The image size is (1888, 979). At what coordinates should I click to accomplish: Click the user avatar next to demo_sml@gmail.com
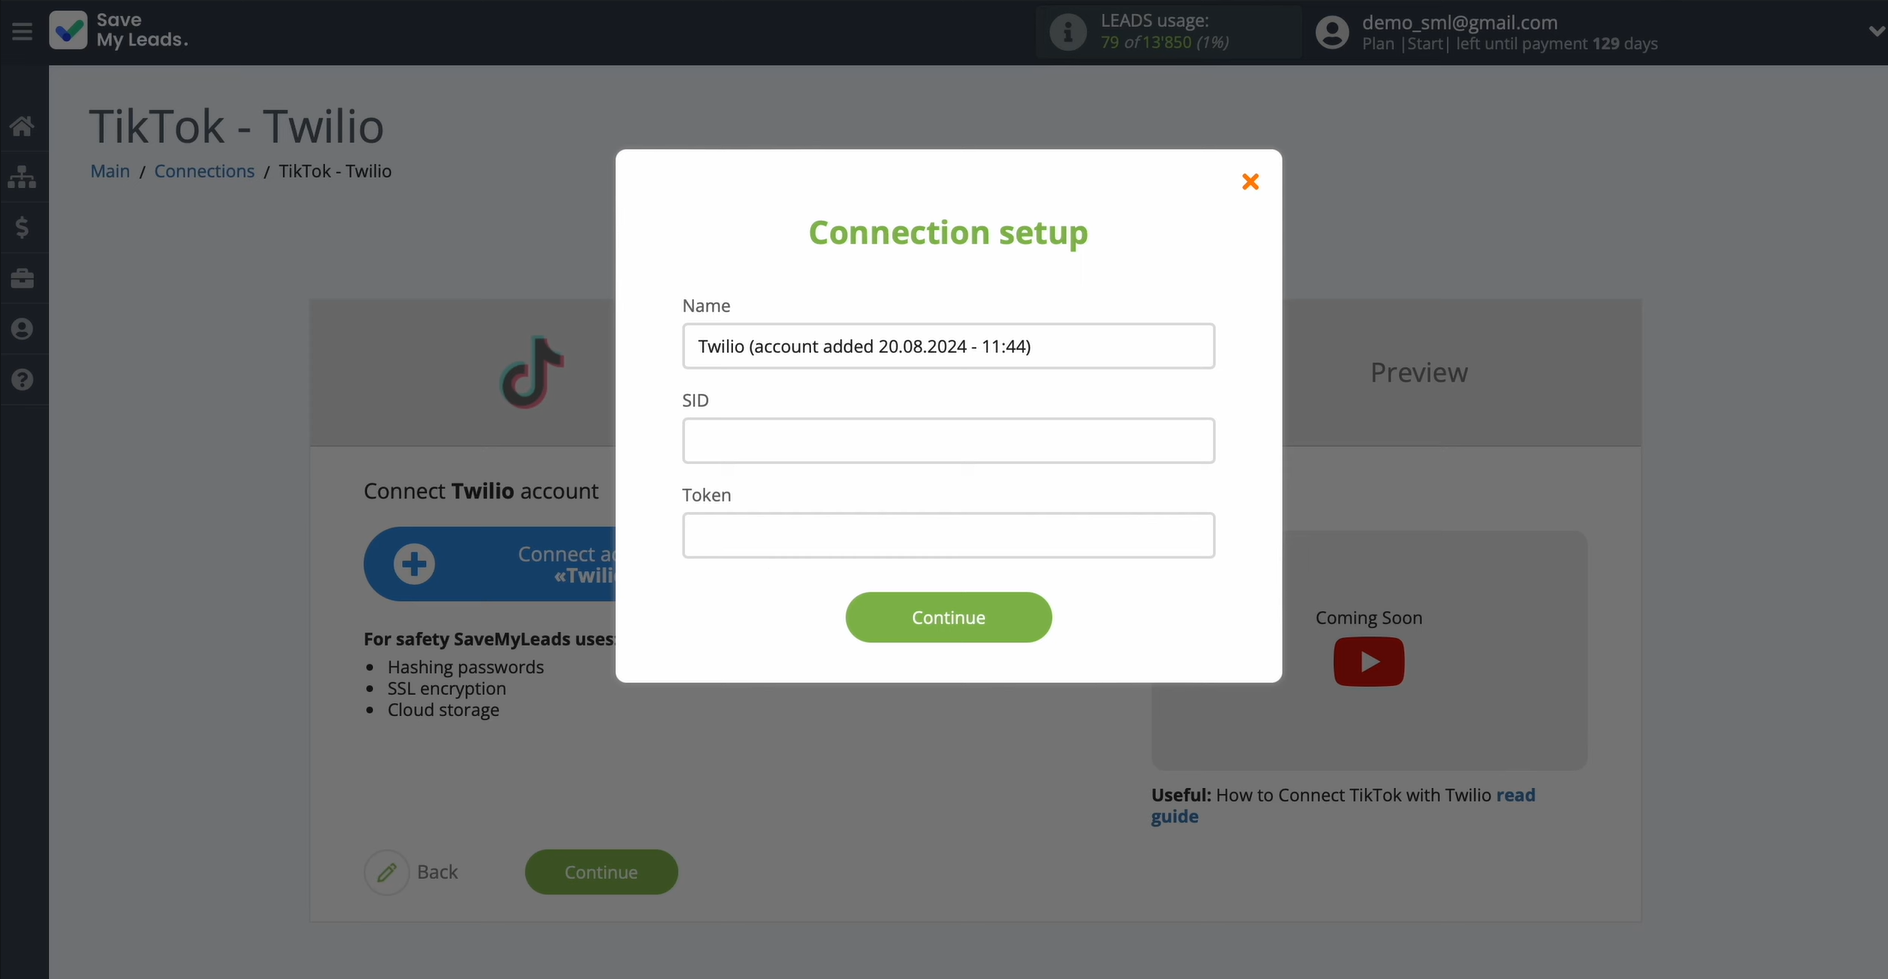1332,31
